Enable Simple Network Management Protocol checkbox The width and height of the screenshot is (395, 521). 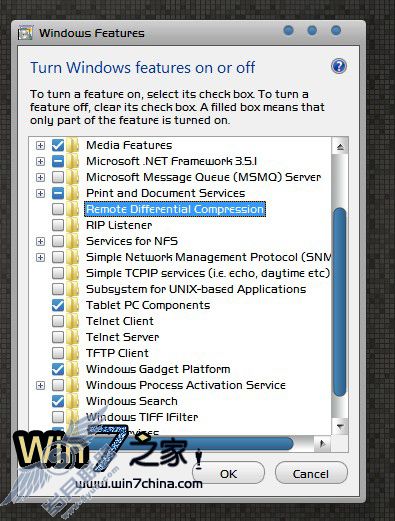(58, 257)
